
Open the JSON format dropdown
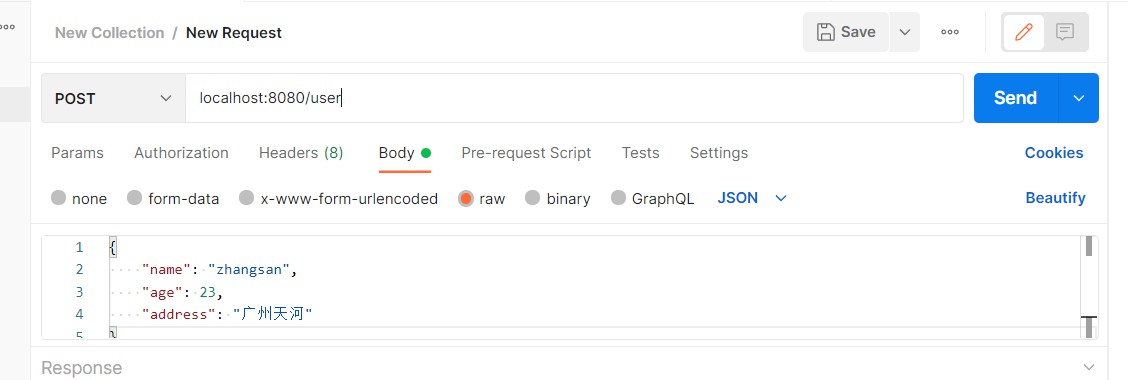(752, 198)
